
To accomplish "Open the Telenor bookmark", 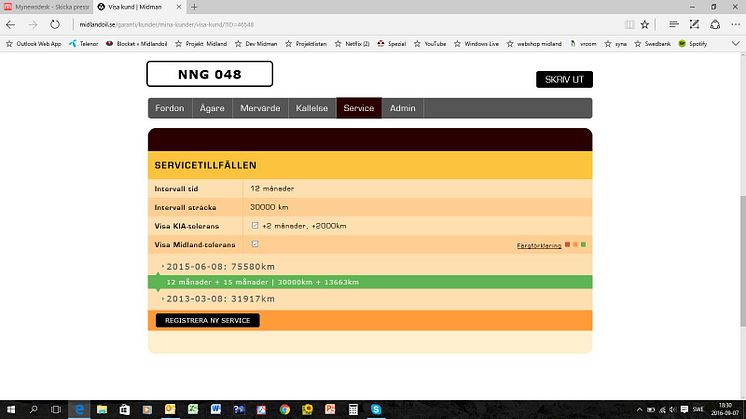I will point(84,44).
